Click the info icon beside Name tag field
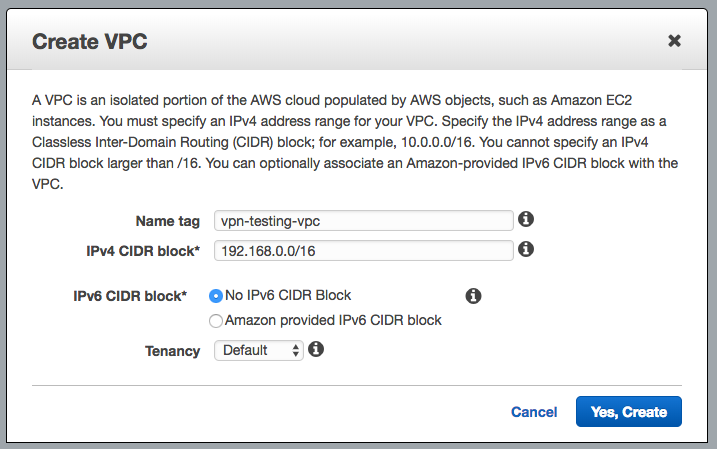The height and width of the screenshot is (449, 717). tap(526, 220)
